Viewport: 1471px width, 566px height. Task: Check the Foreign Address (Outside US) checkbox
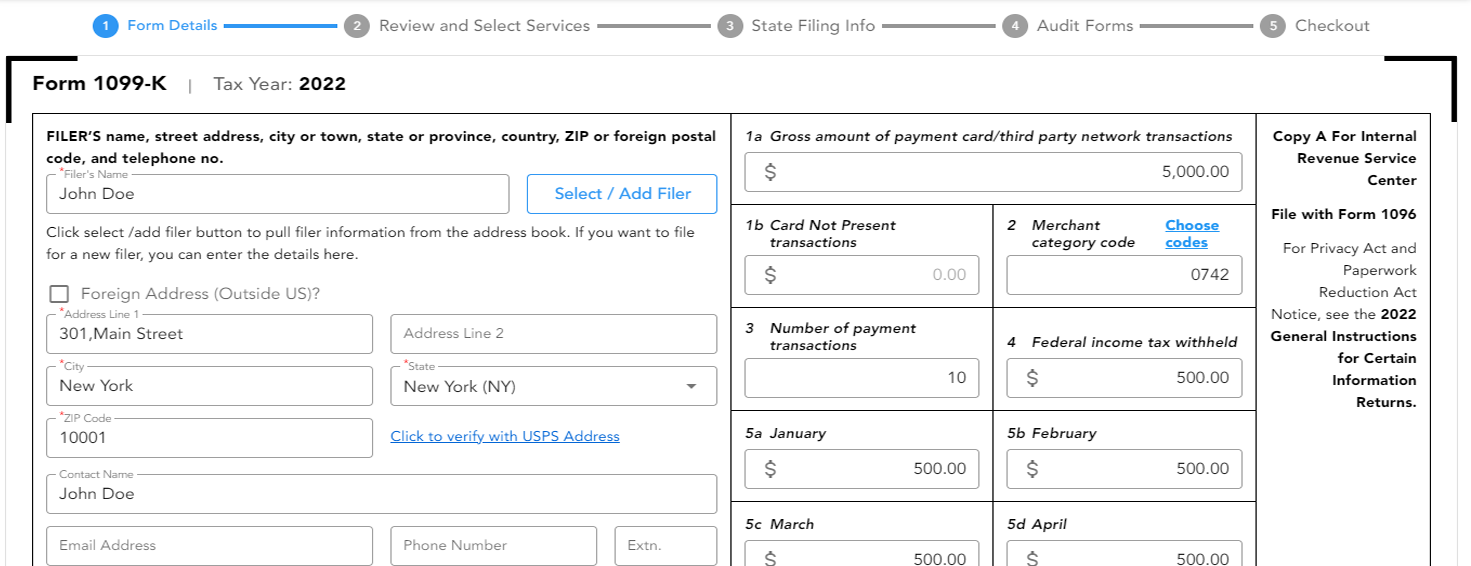click(x=59, y=294)
